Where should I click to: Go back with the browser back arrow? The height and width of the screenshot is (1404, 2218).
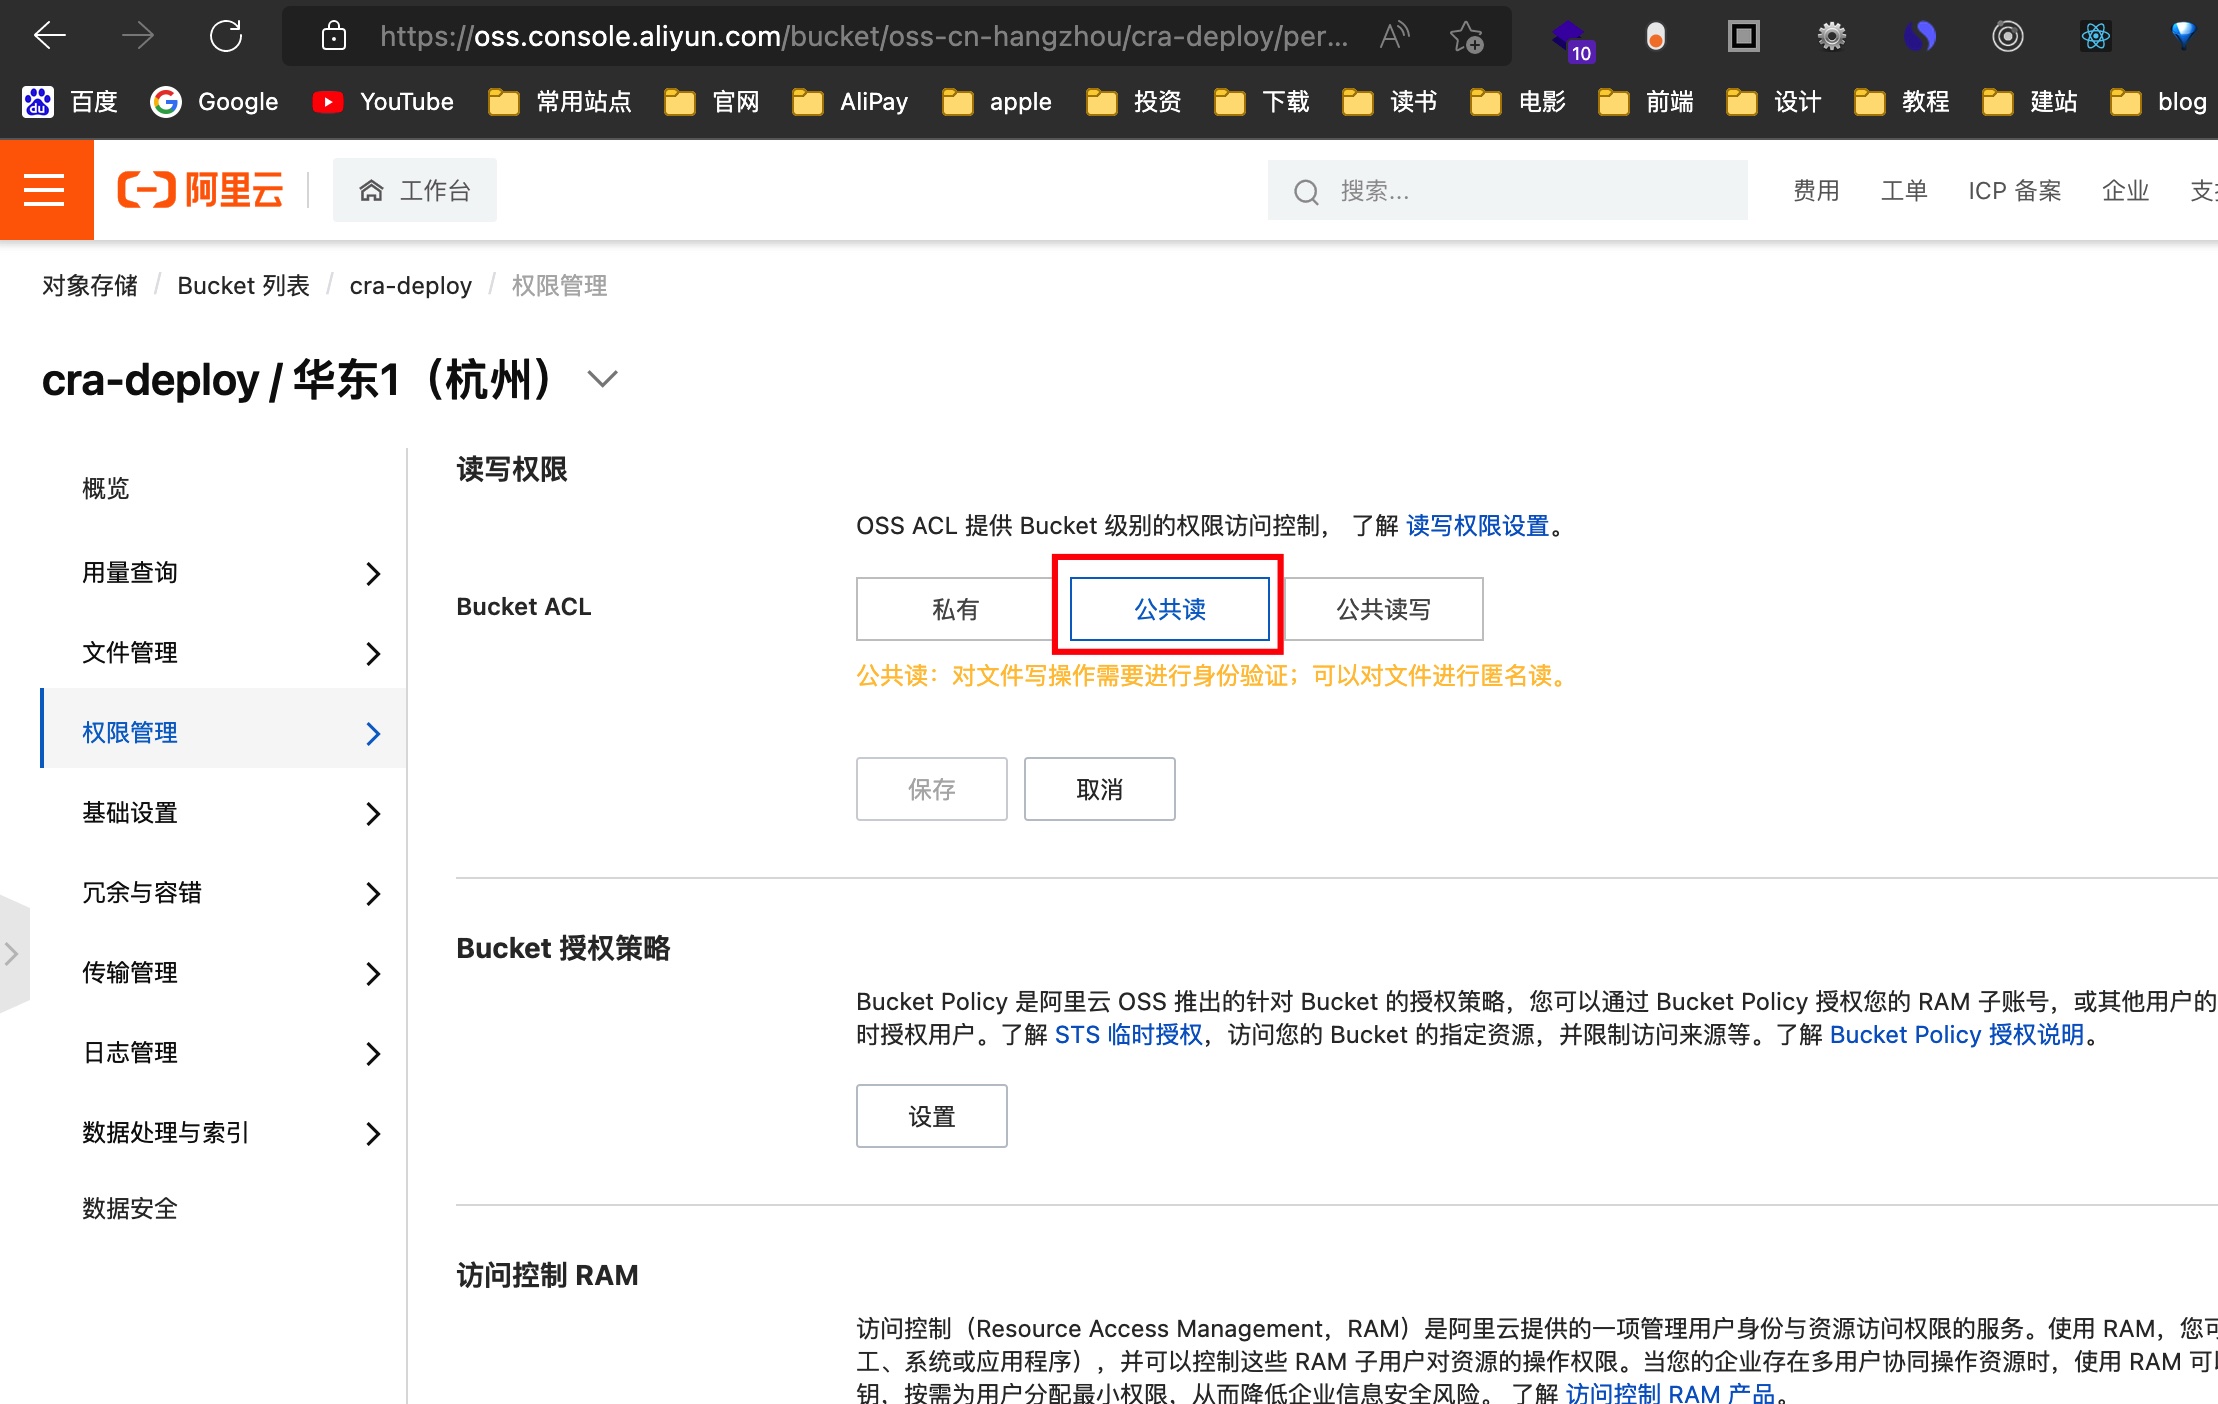(x=49, y=37)
